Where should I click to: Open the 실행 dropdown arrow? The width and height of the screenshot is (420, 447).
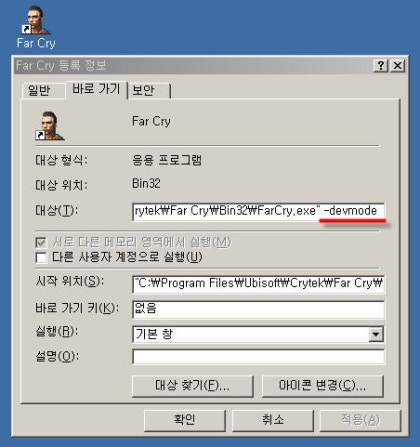(x=376, y=334)
